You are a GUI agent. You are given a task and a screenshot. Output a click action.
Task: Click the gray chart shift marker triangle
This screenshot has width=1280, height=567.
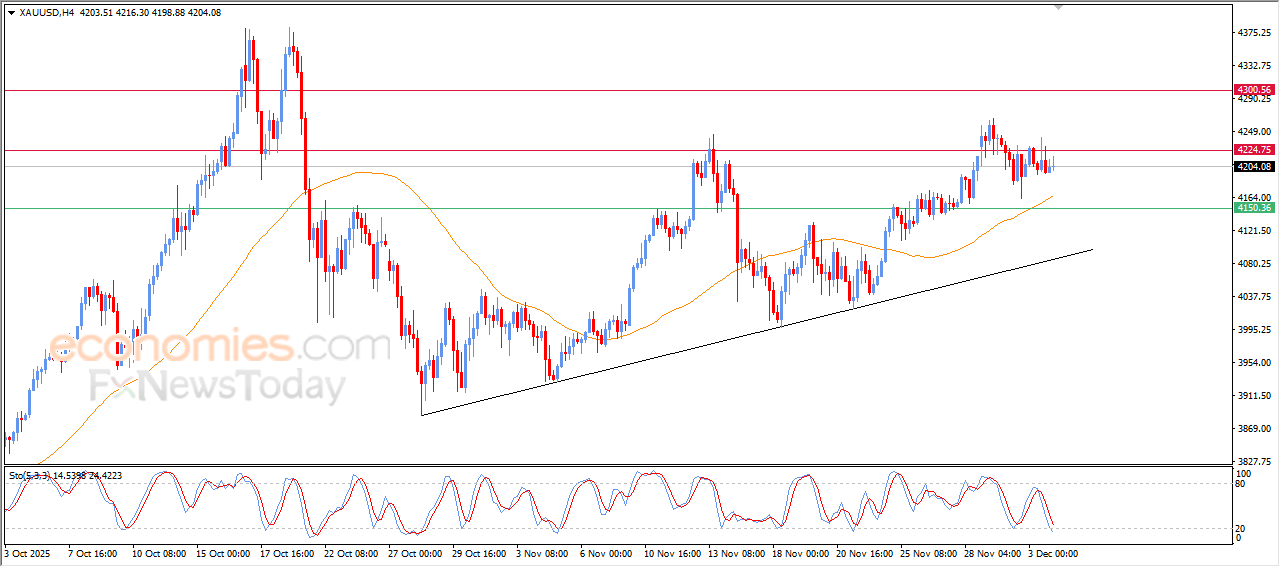(1059, 7)
